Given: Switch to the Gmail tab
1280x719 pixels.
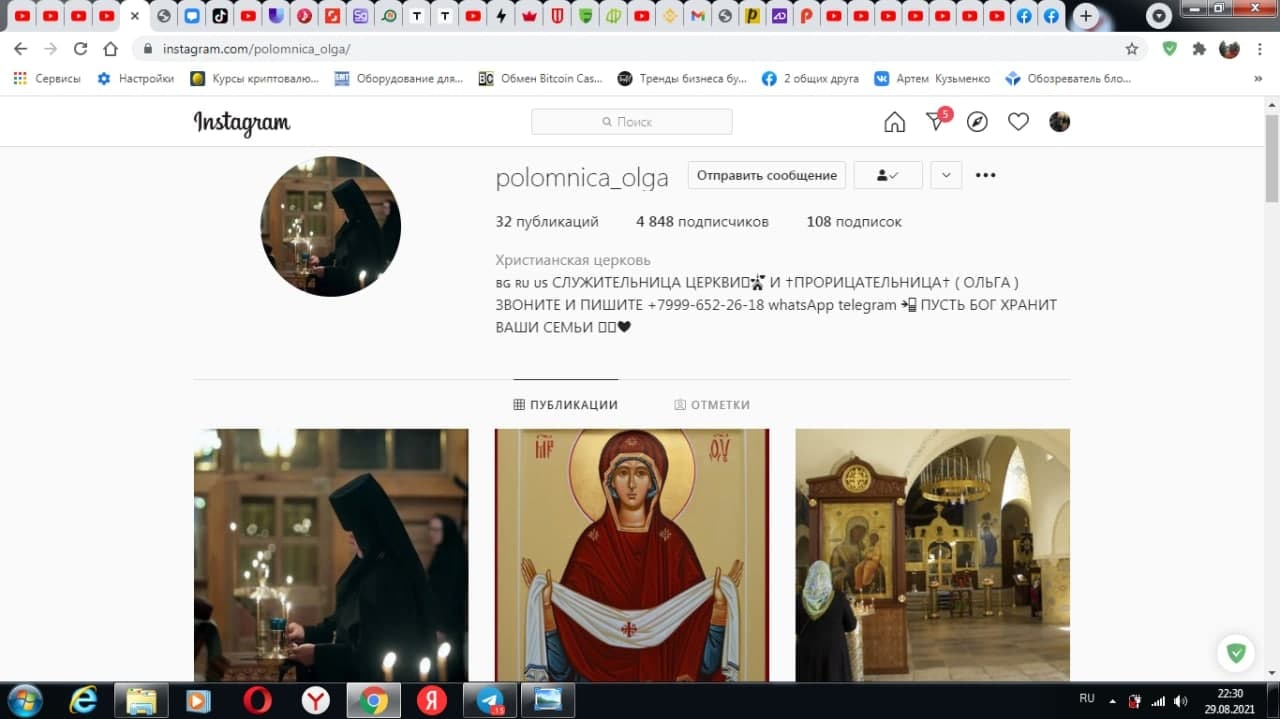Looking at the screenshot, I should (697, 16).
